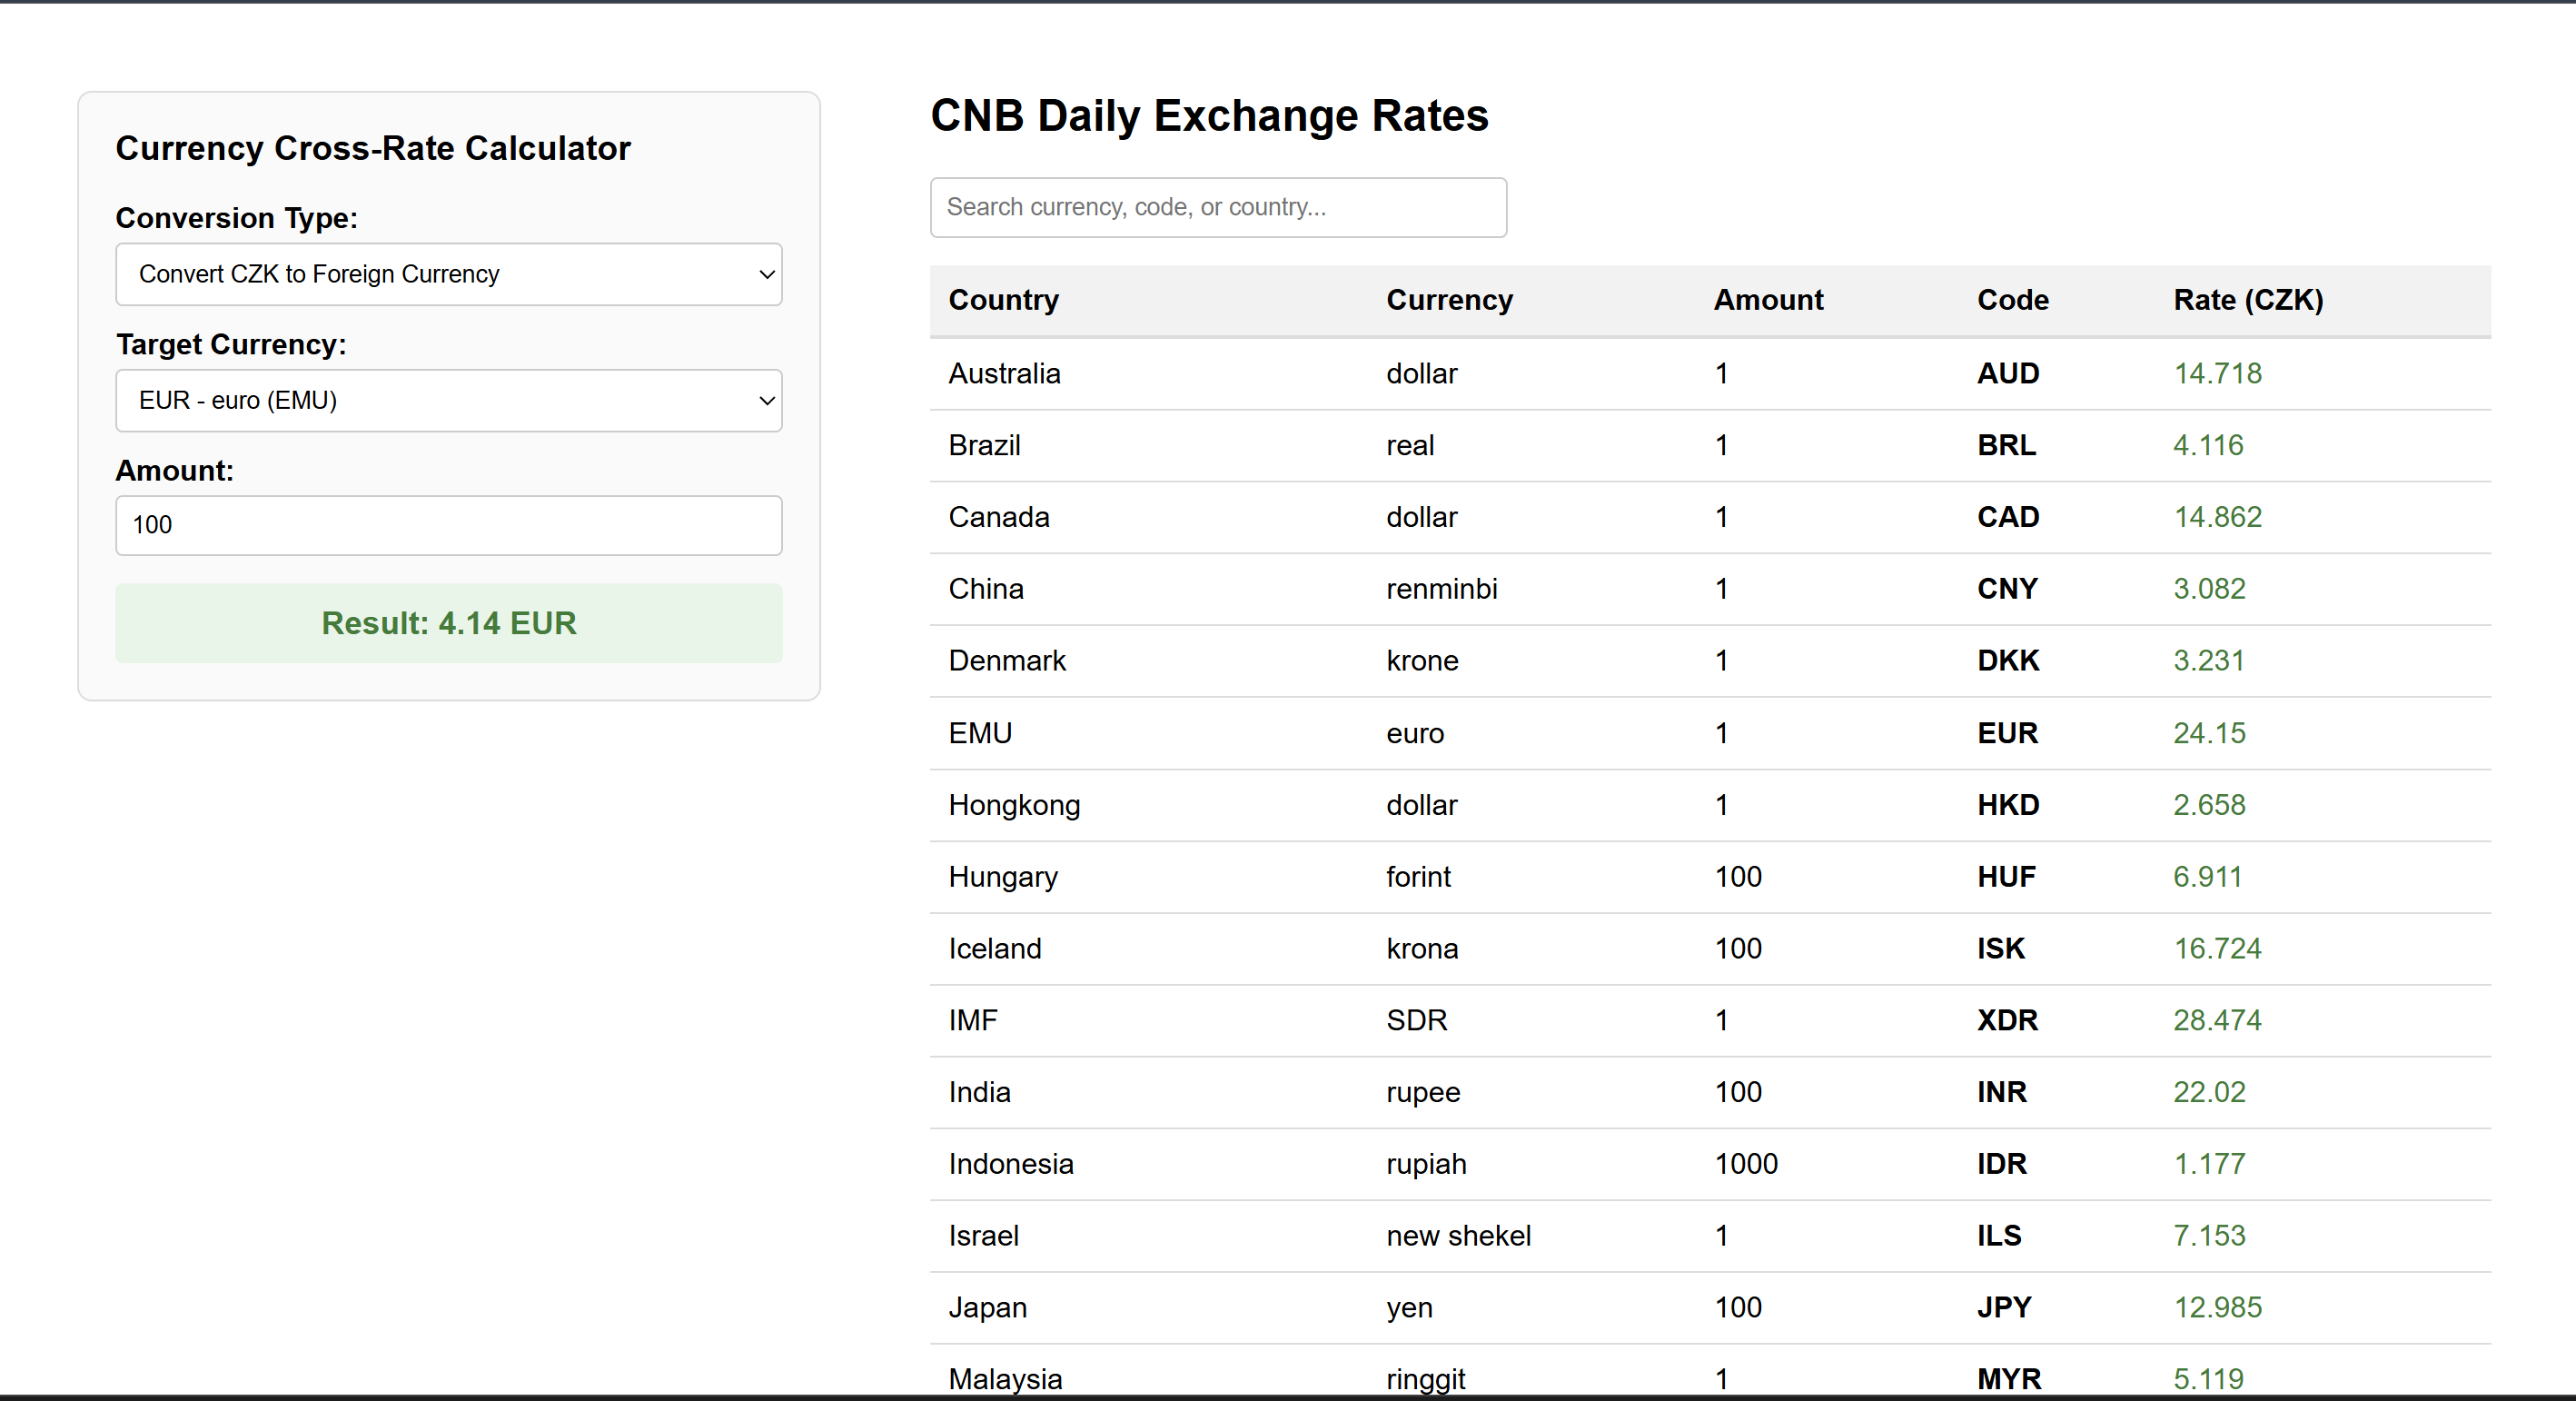Click the rate value 24.15
Screen dimensions: 2576x1401
point(2209,733)
